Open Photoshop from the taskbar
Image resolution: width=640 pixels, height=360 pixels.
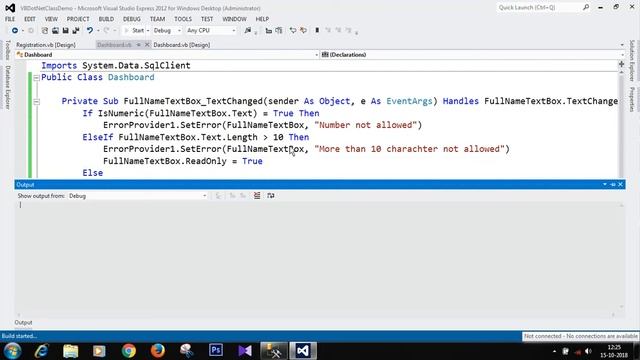click(x=216, y=350)
